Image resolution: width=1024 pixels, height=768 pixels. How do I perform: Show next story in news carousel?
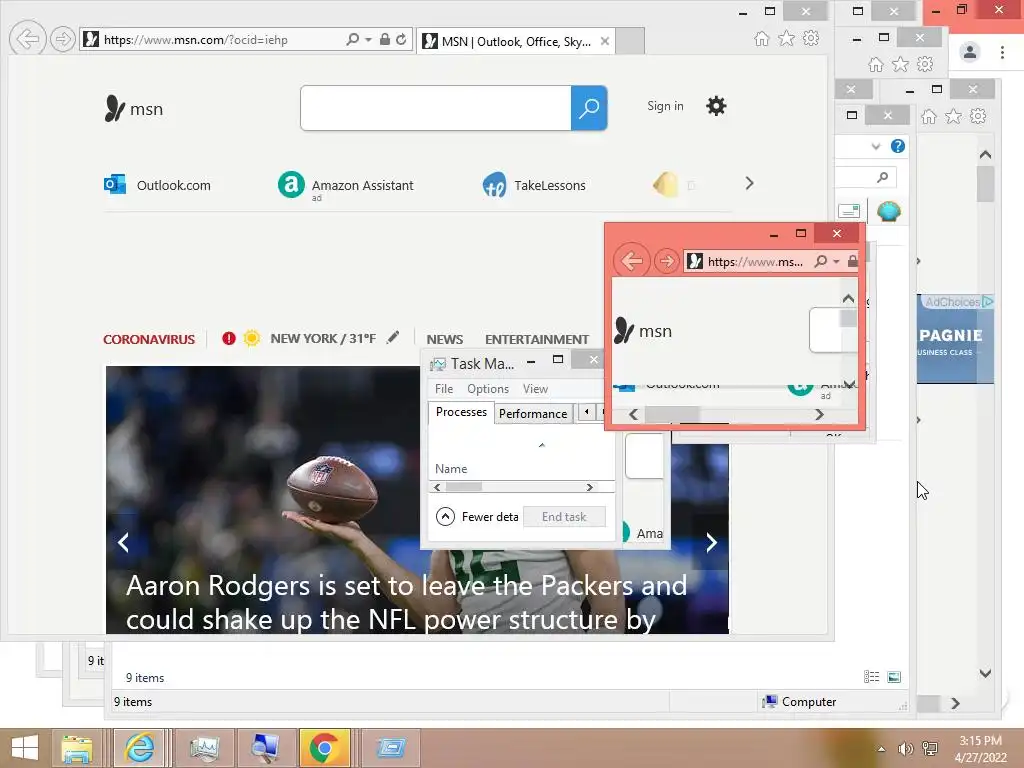click(711, 542)
